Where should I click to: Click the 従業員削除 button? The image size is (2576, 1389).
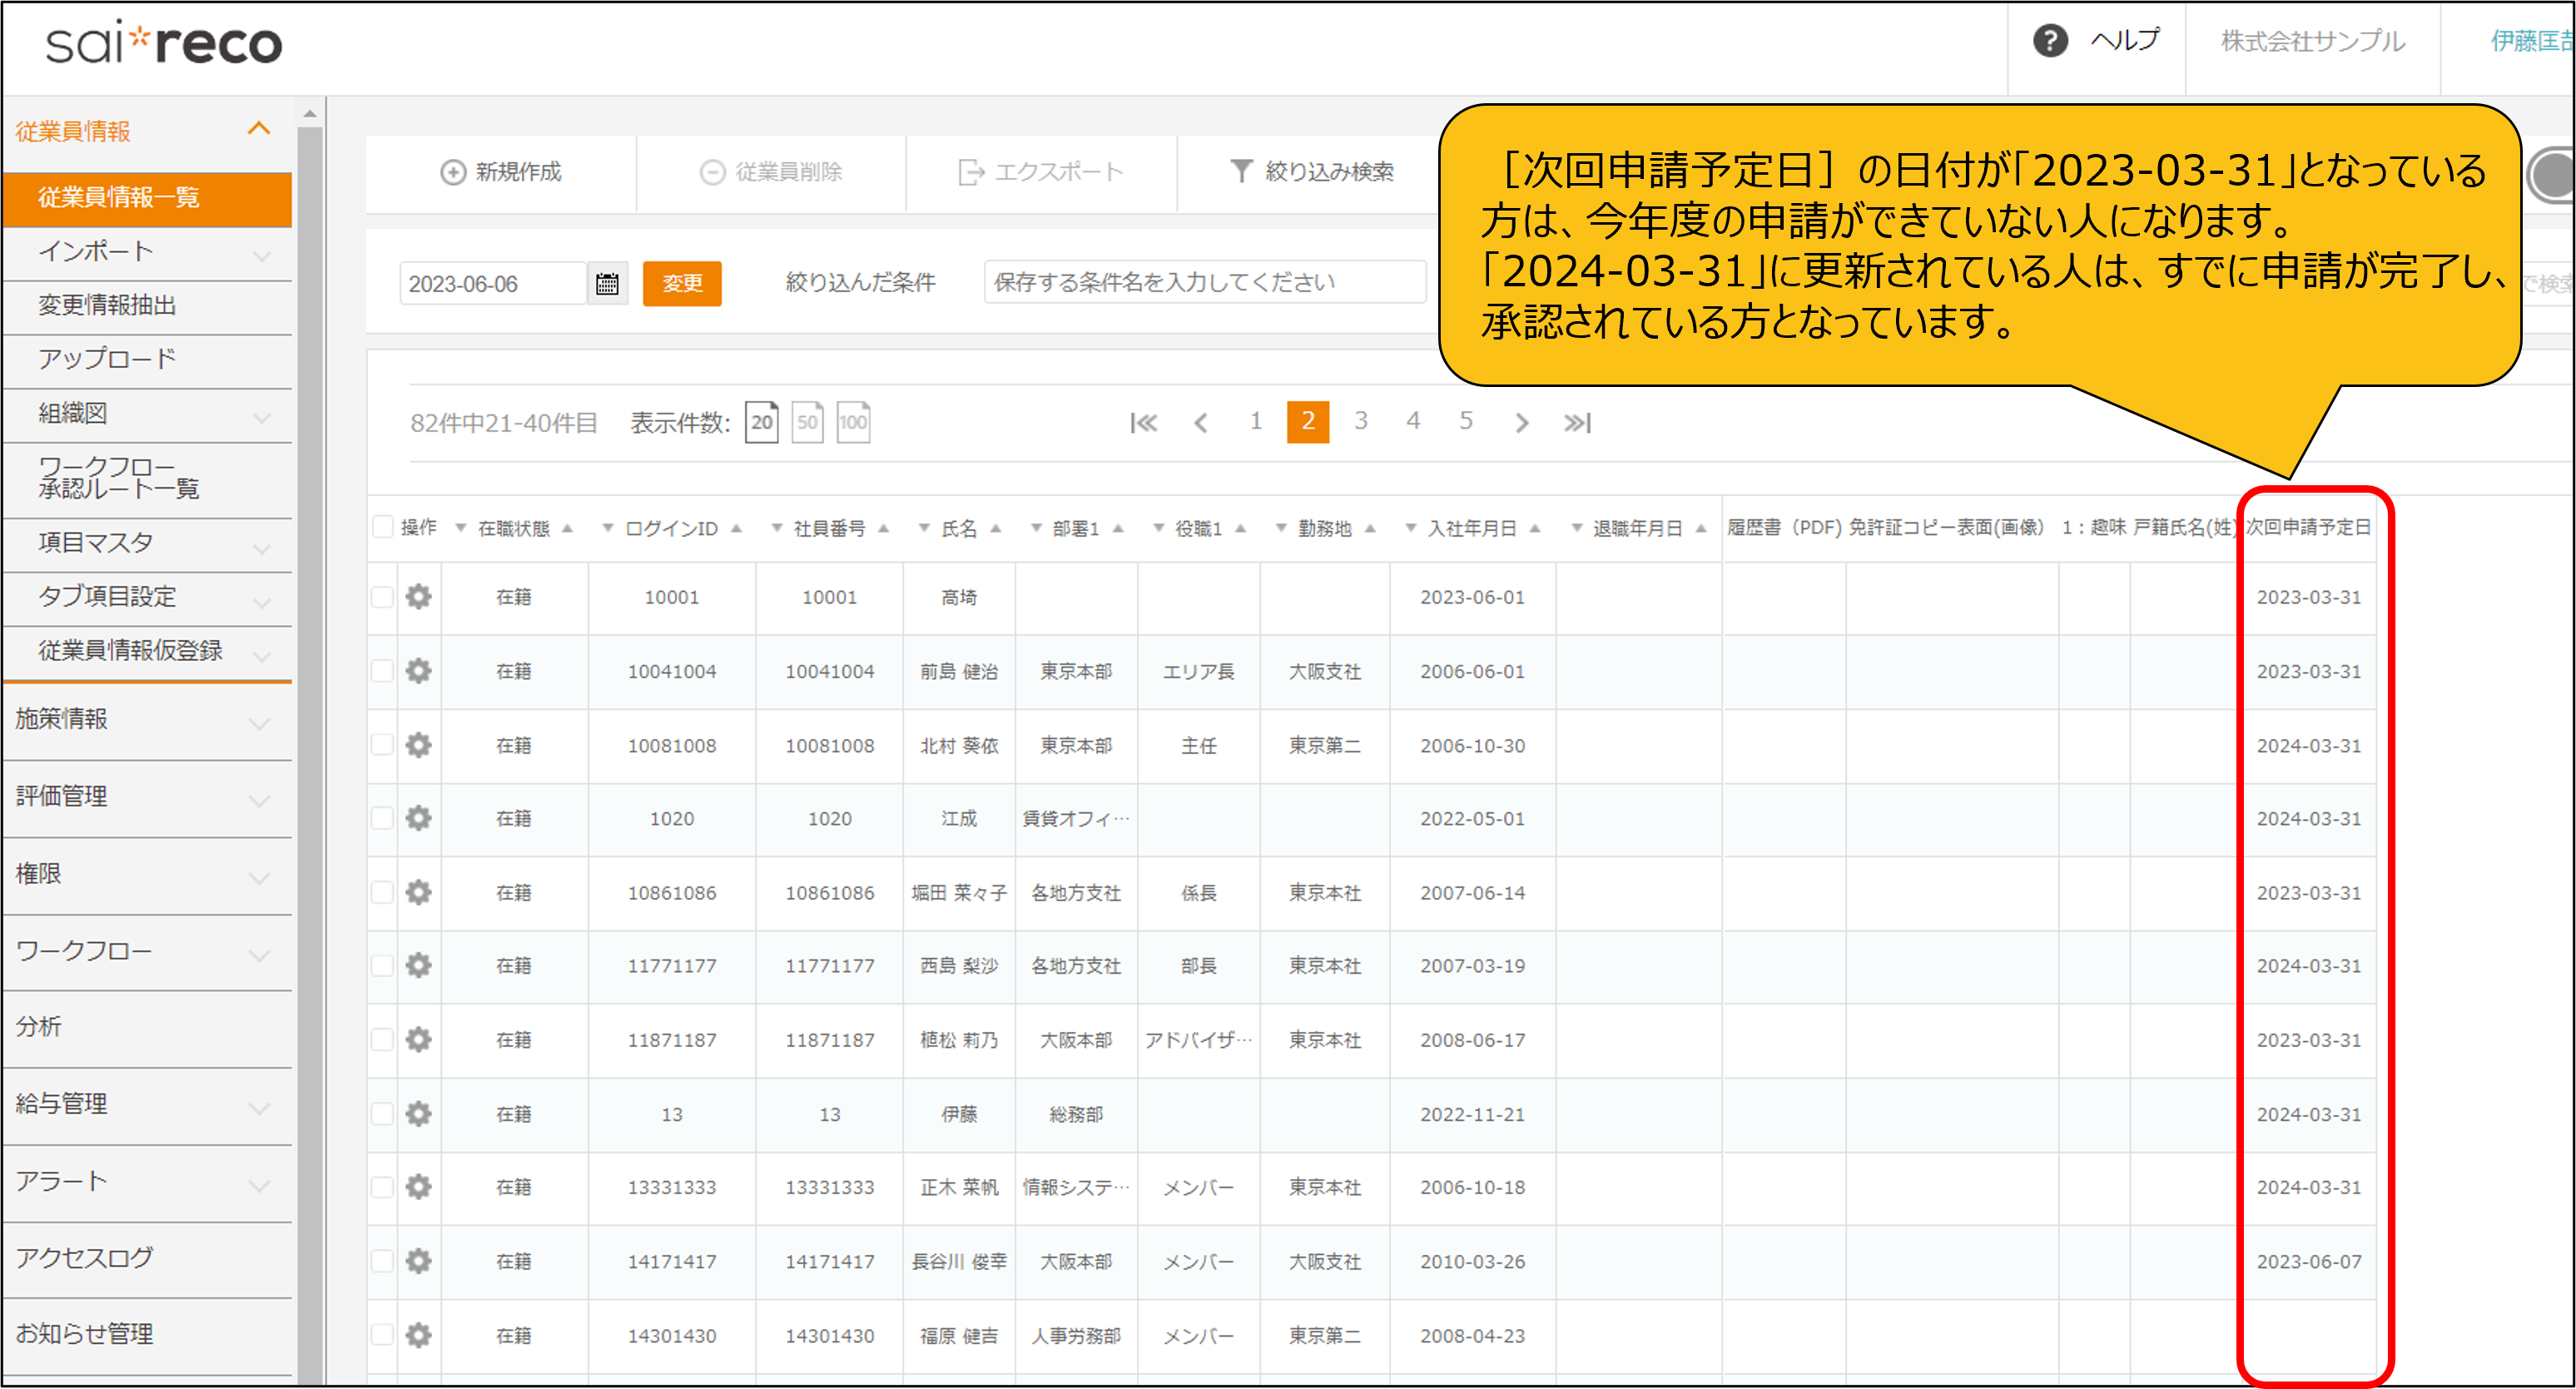point(771,172)
